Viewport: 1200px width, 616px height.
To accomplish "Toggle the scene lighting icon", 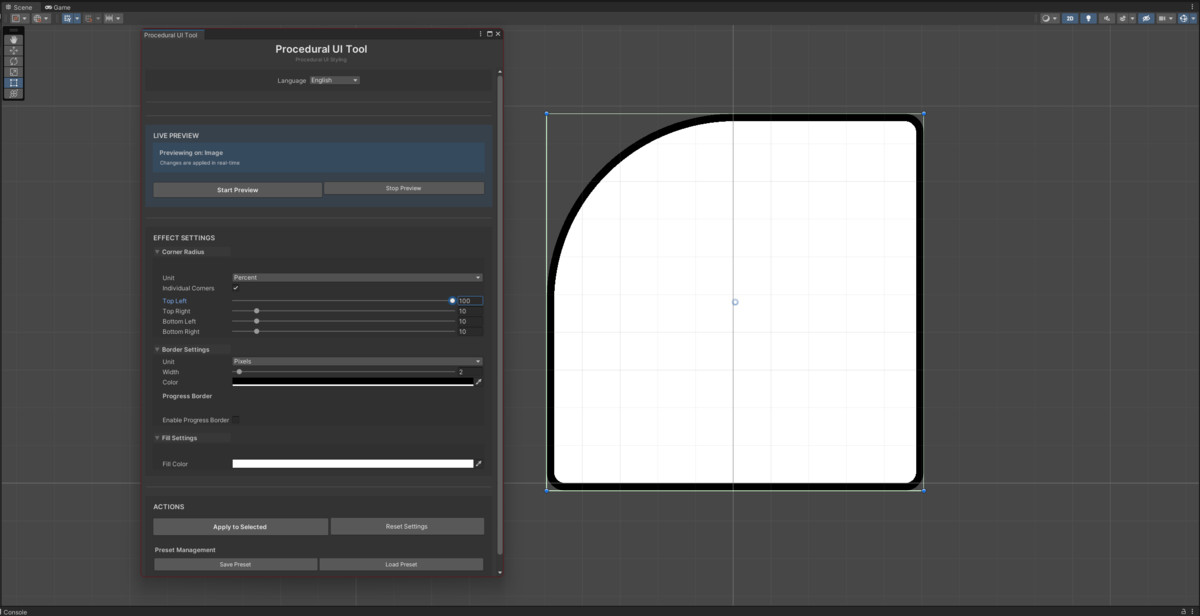I will click(1088, 18).
